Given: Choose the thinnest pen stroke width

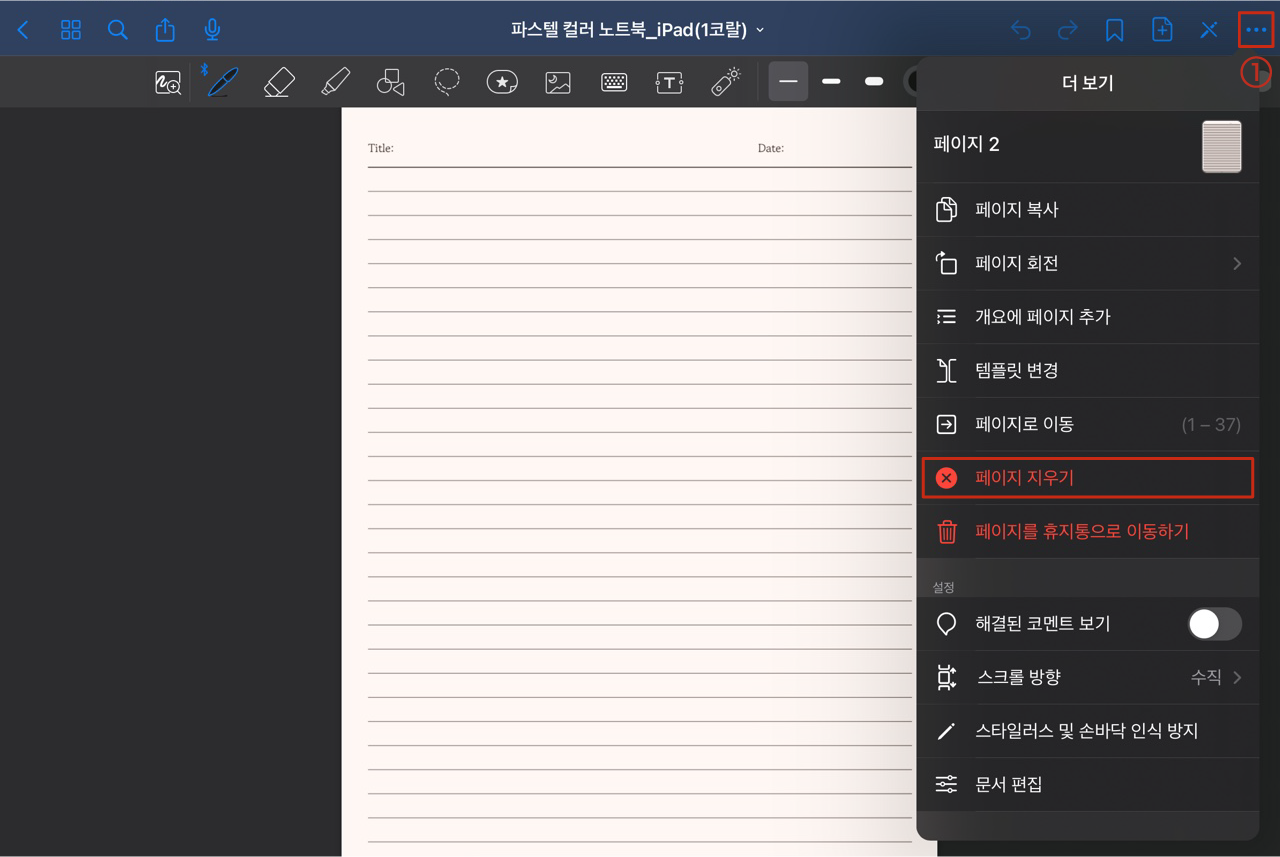Looking at the screenshot, I should click(788, 81).
